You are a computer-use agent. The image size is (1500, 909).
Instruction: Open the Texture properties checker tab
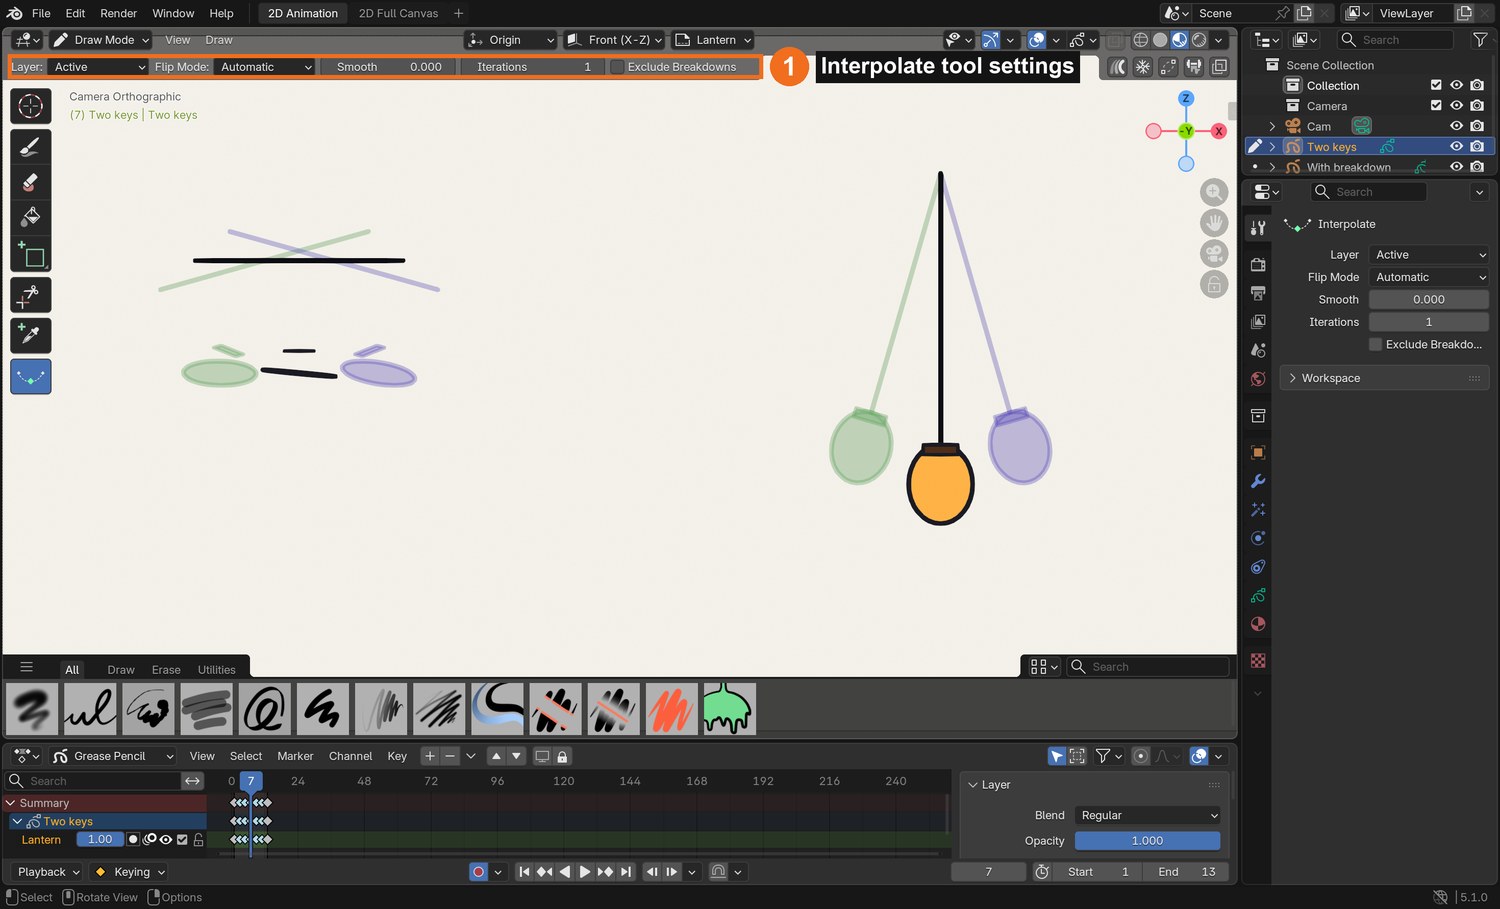(1258, 661)
